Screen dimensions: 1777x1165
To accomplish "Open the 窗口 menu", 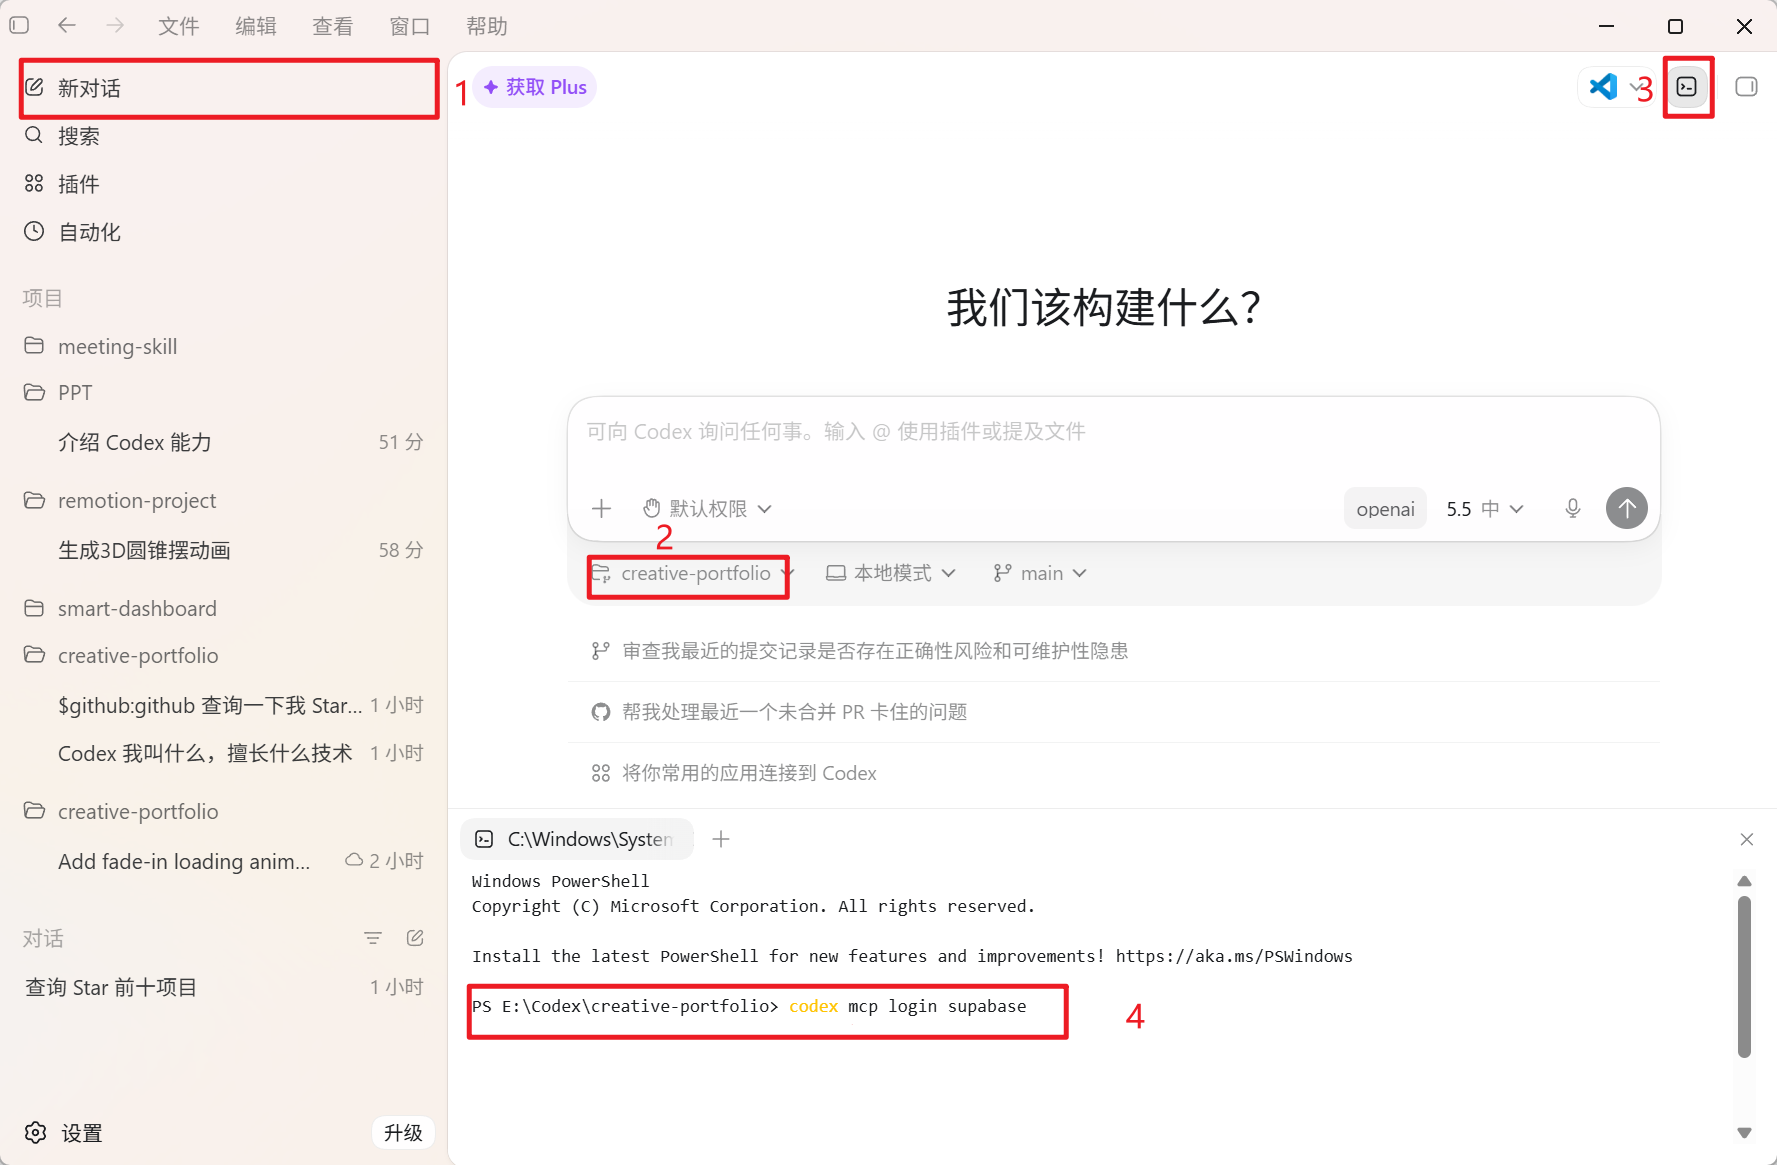I will pos(409,26).
